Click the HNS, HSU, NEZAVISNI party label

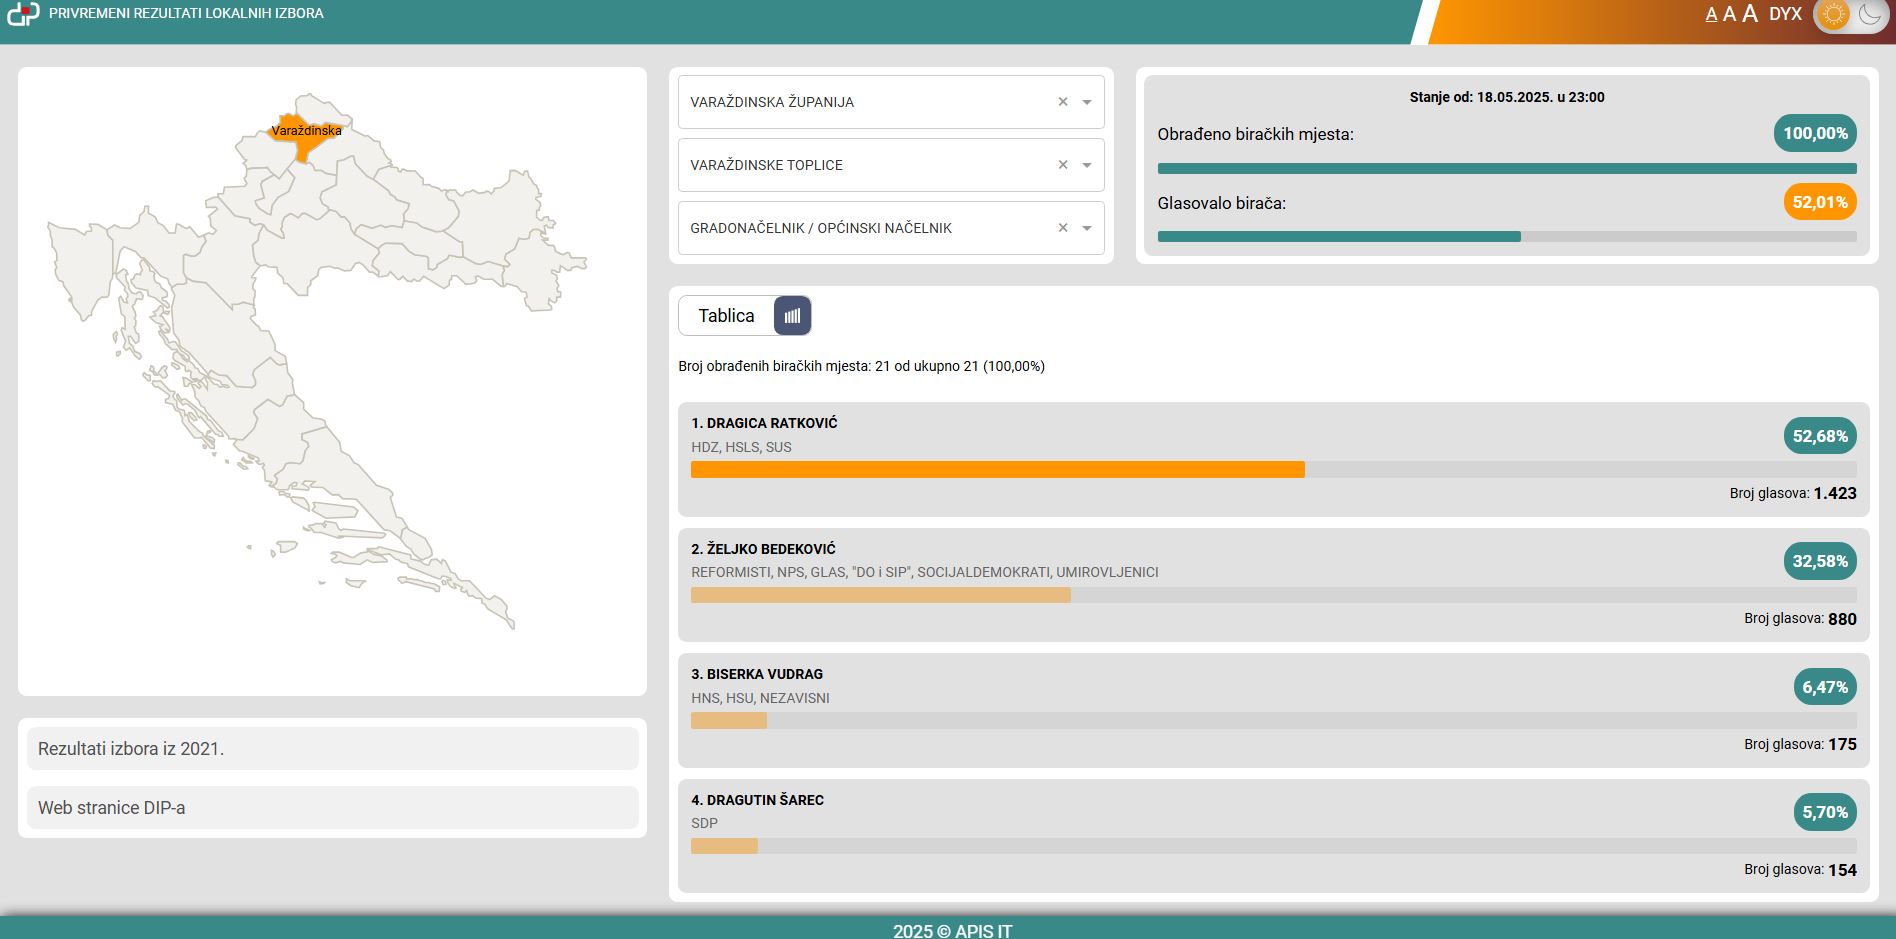pyautogui.click(x=760, y=698)
